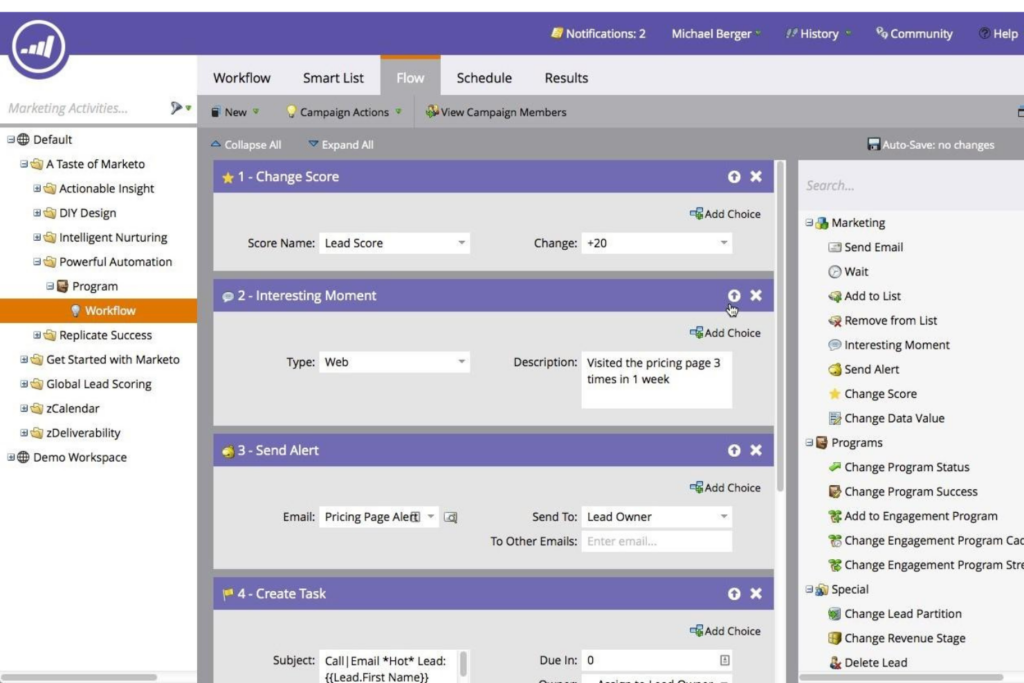
Task: Select the Flow tab
Action: click(x=410, y=78)
